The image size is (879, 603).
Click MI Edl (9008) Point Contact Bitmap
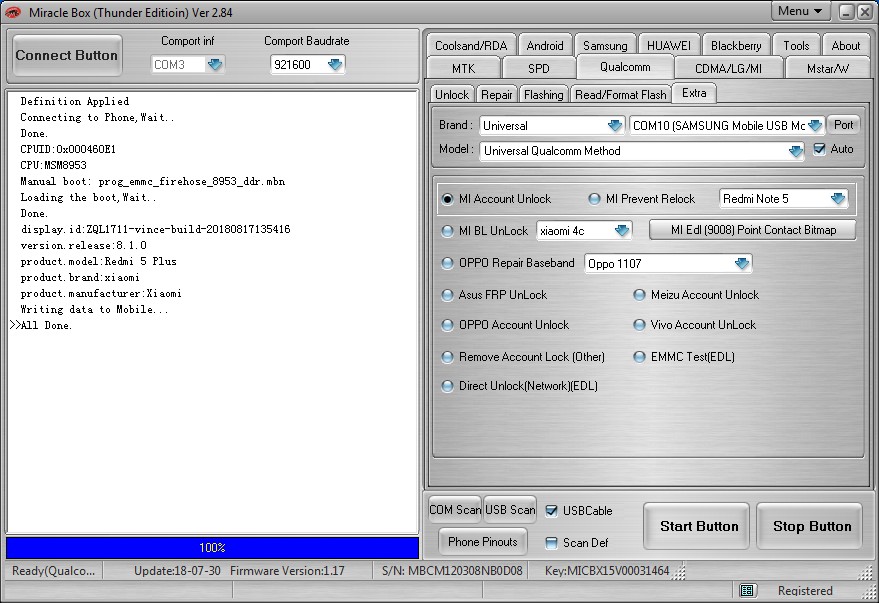pyautogui.click(x=753, y=230)
